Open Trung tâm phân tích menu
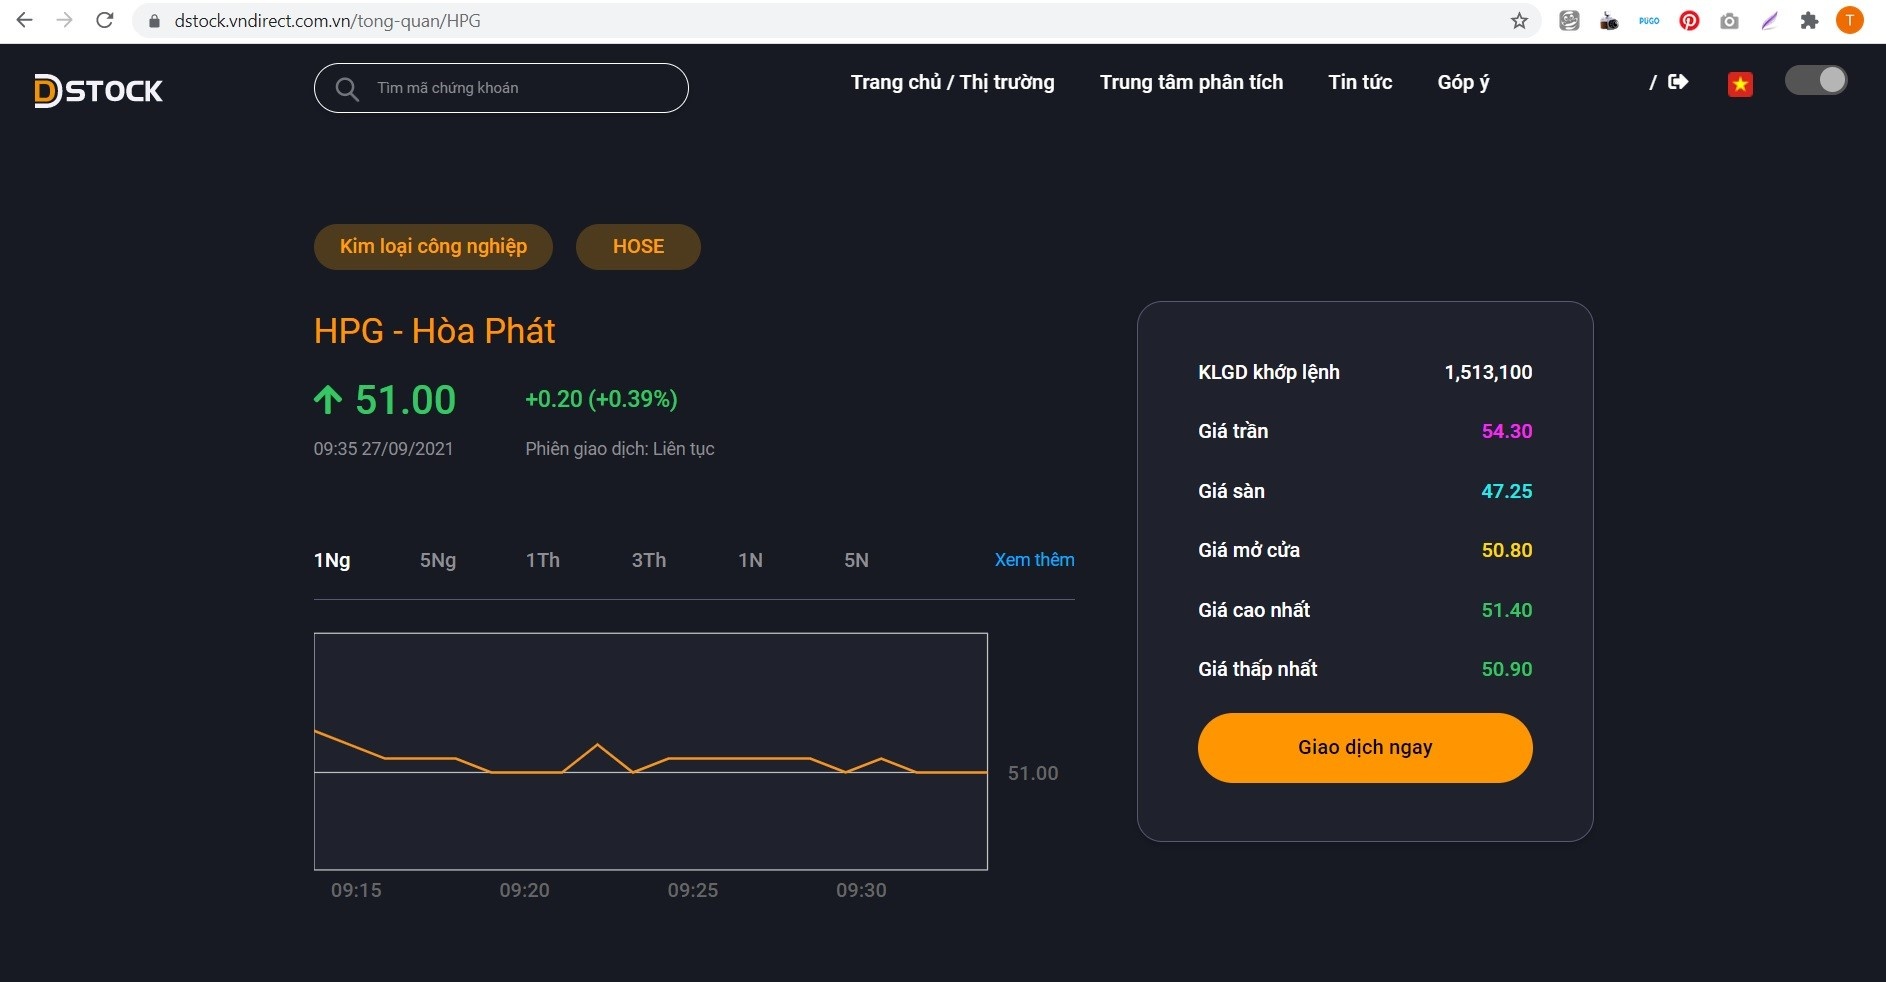Image resolution: width=1886 pixels, height=982 pixels. (x=1191, y=82)
